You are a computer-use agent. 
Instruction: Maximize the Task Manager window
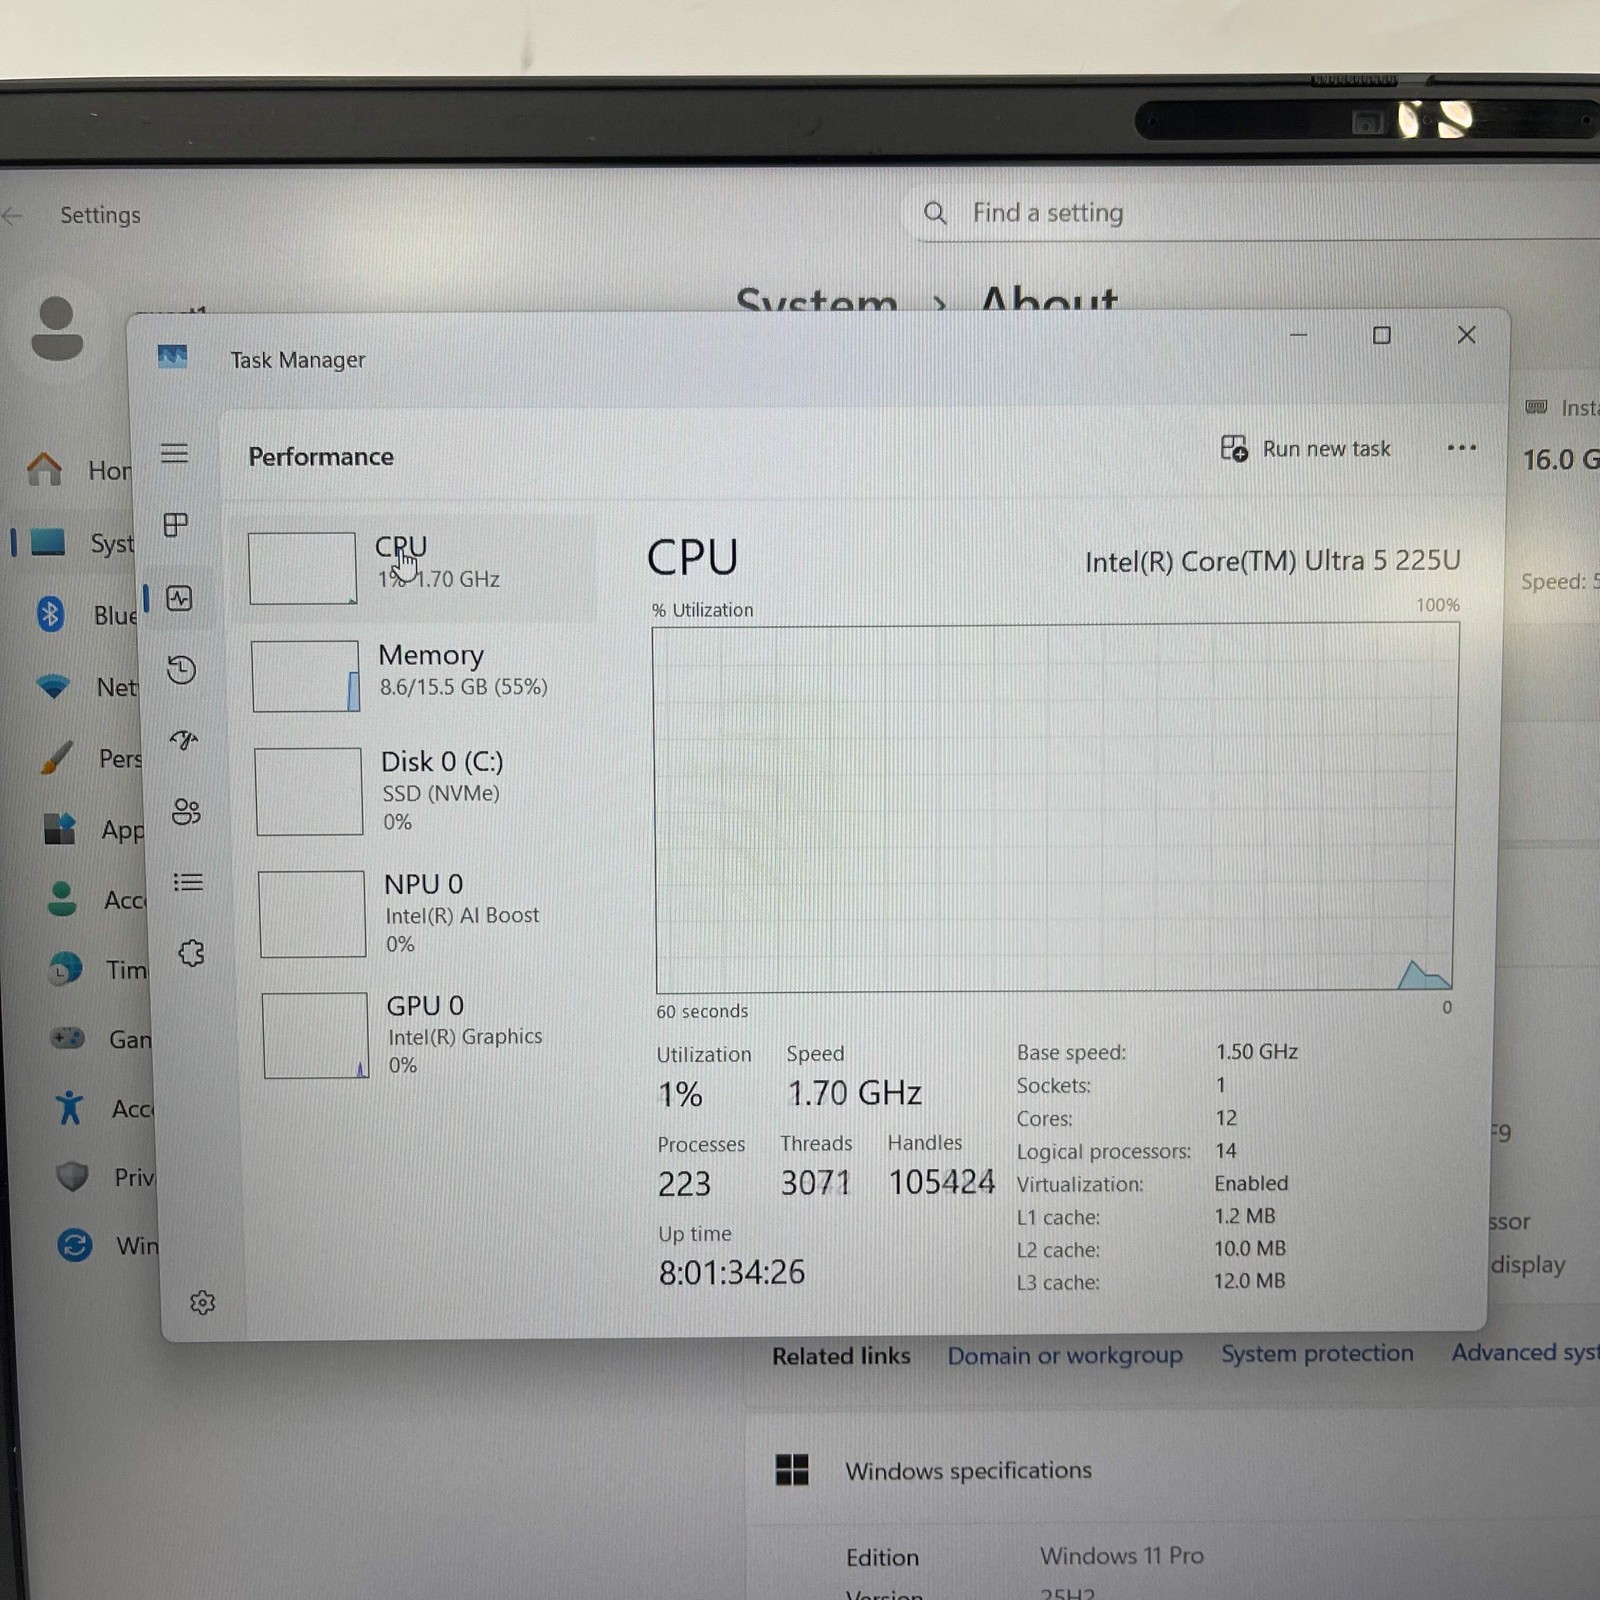tap(1381, 335)
